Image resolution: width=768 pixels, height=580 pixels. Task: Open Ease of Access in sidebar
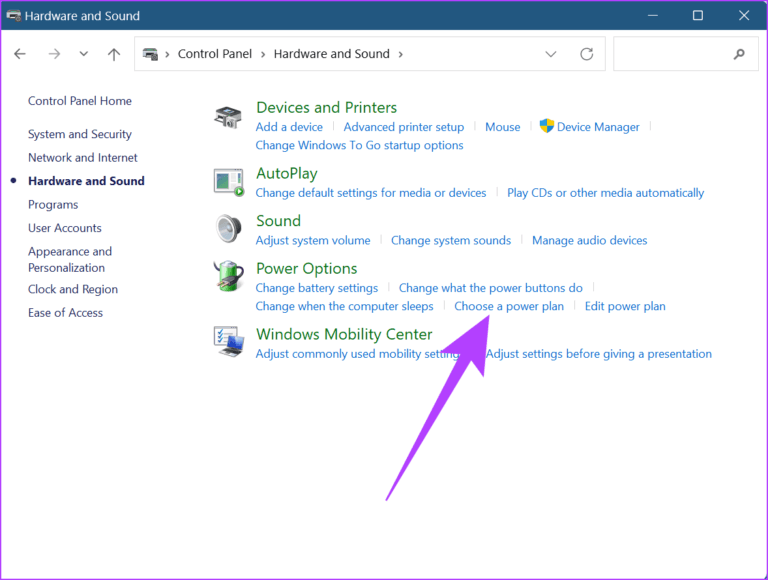pos(66,313)
